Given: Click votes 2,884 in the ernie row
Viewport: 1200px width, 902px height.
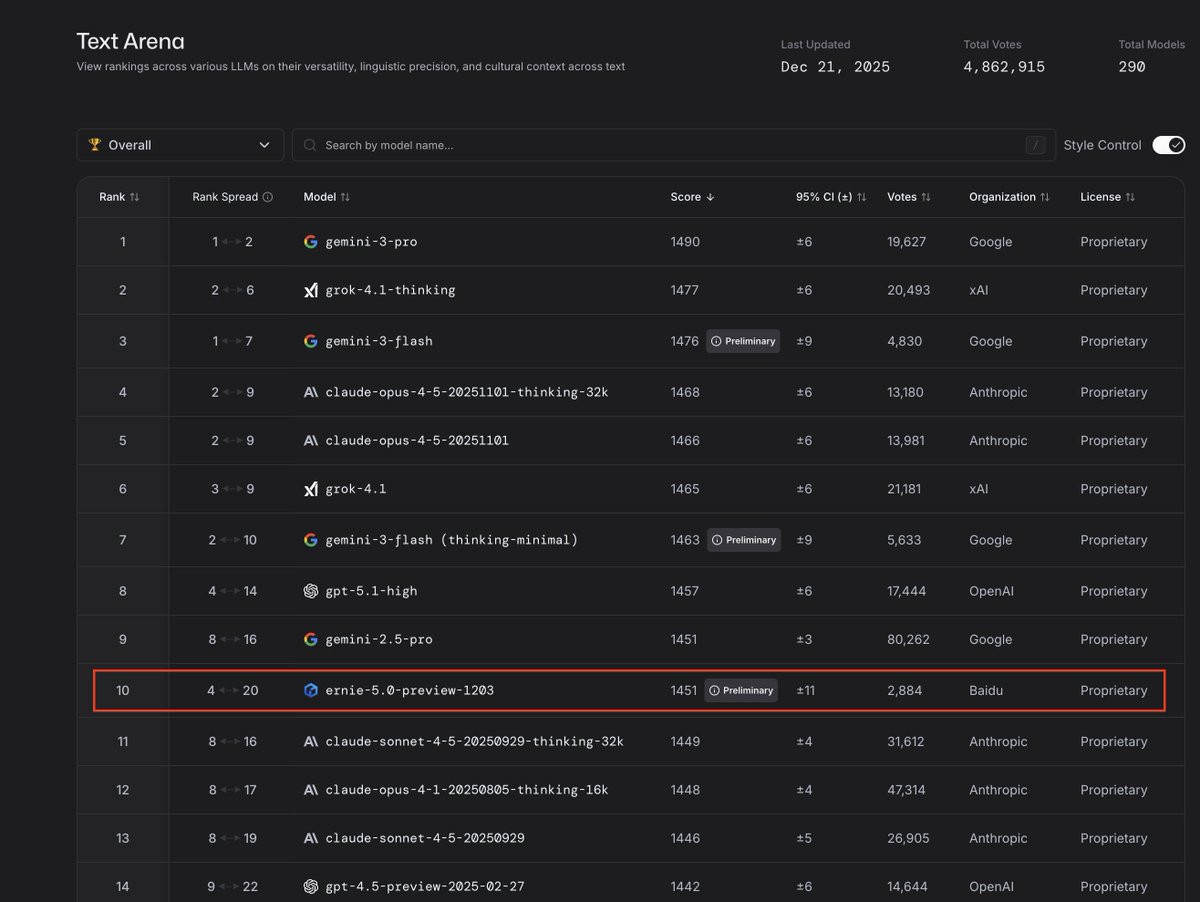Looking at the screenshot, I should coord(905,690).
